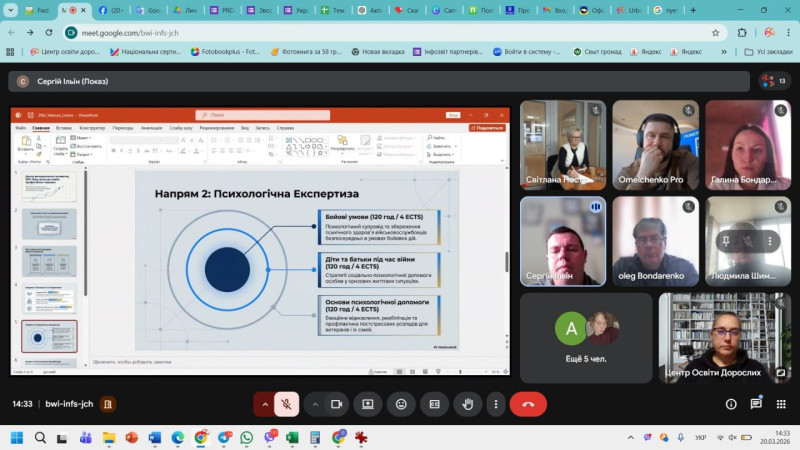Expand video settings chevron beside camera
Viewport: 800px width, 450px height.
coord(315,404)
